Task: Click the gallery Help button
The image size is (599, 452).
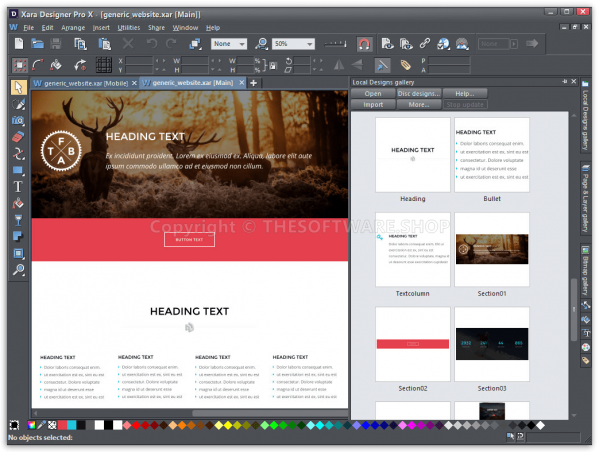Action: tap(465, 94)
